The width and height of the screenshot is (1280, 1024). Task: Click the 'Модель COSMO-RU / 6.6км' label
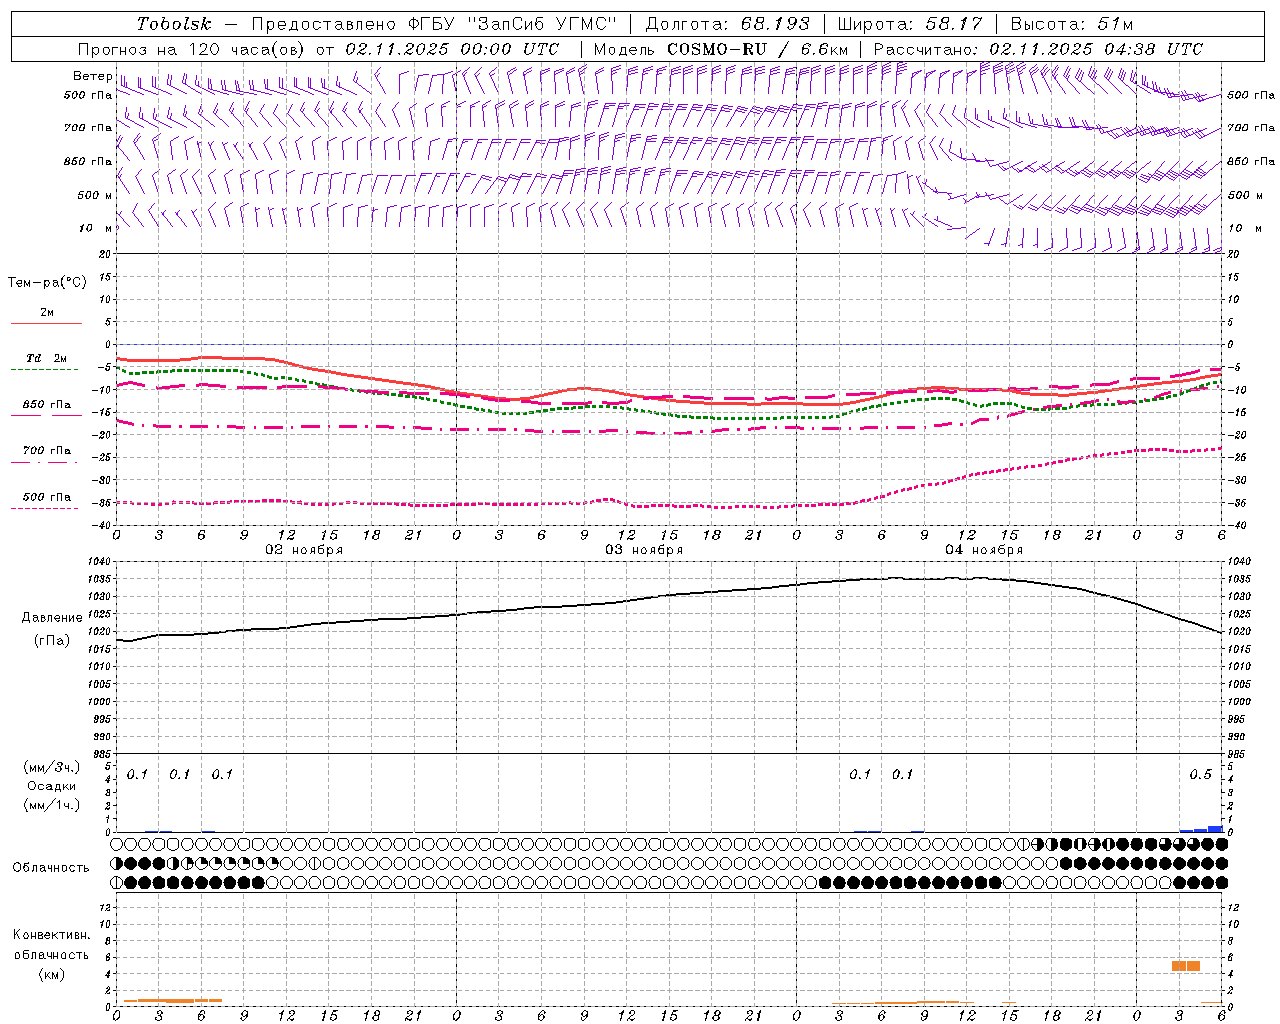(x=721, y=49)
